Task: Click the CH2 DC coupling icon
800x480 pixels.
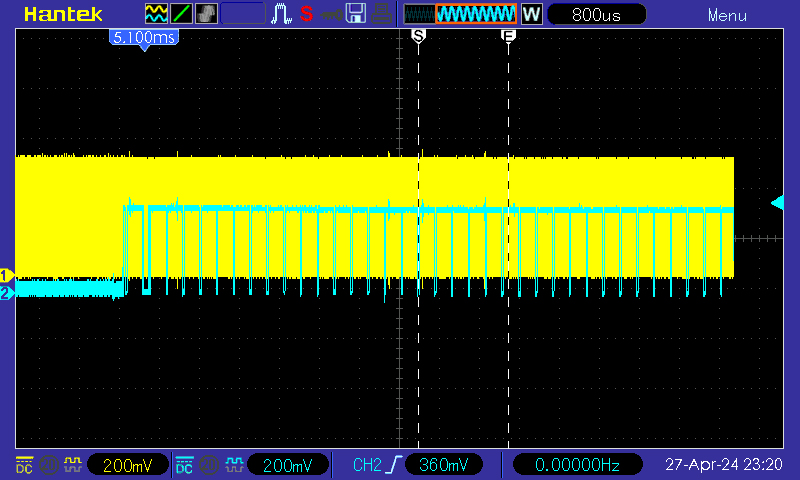Action: coord(184,465)
